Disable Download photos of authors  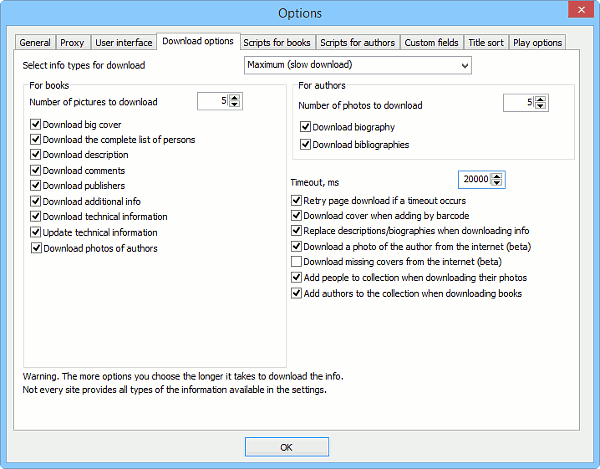pyautogui.click(x=36, y=248)
